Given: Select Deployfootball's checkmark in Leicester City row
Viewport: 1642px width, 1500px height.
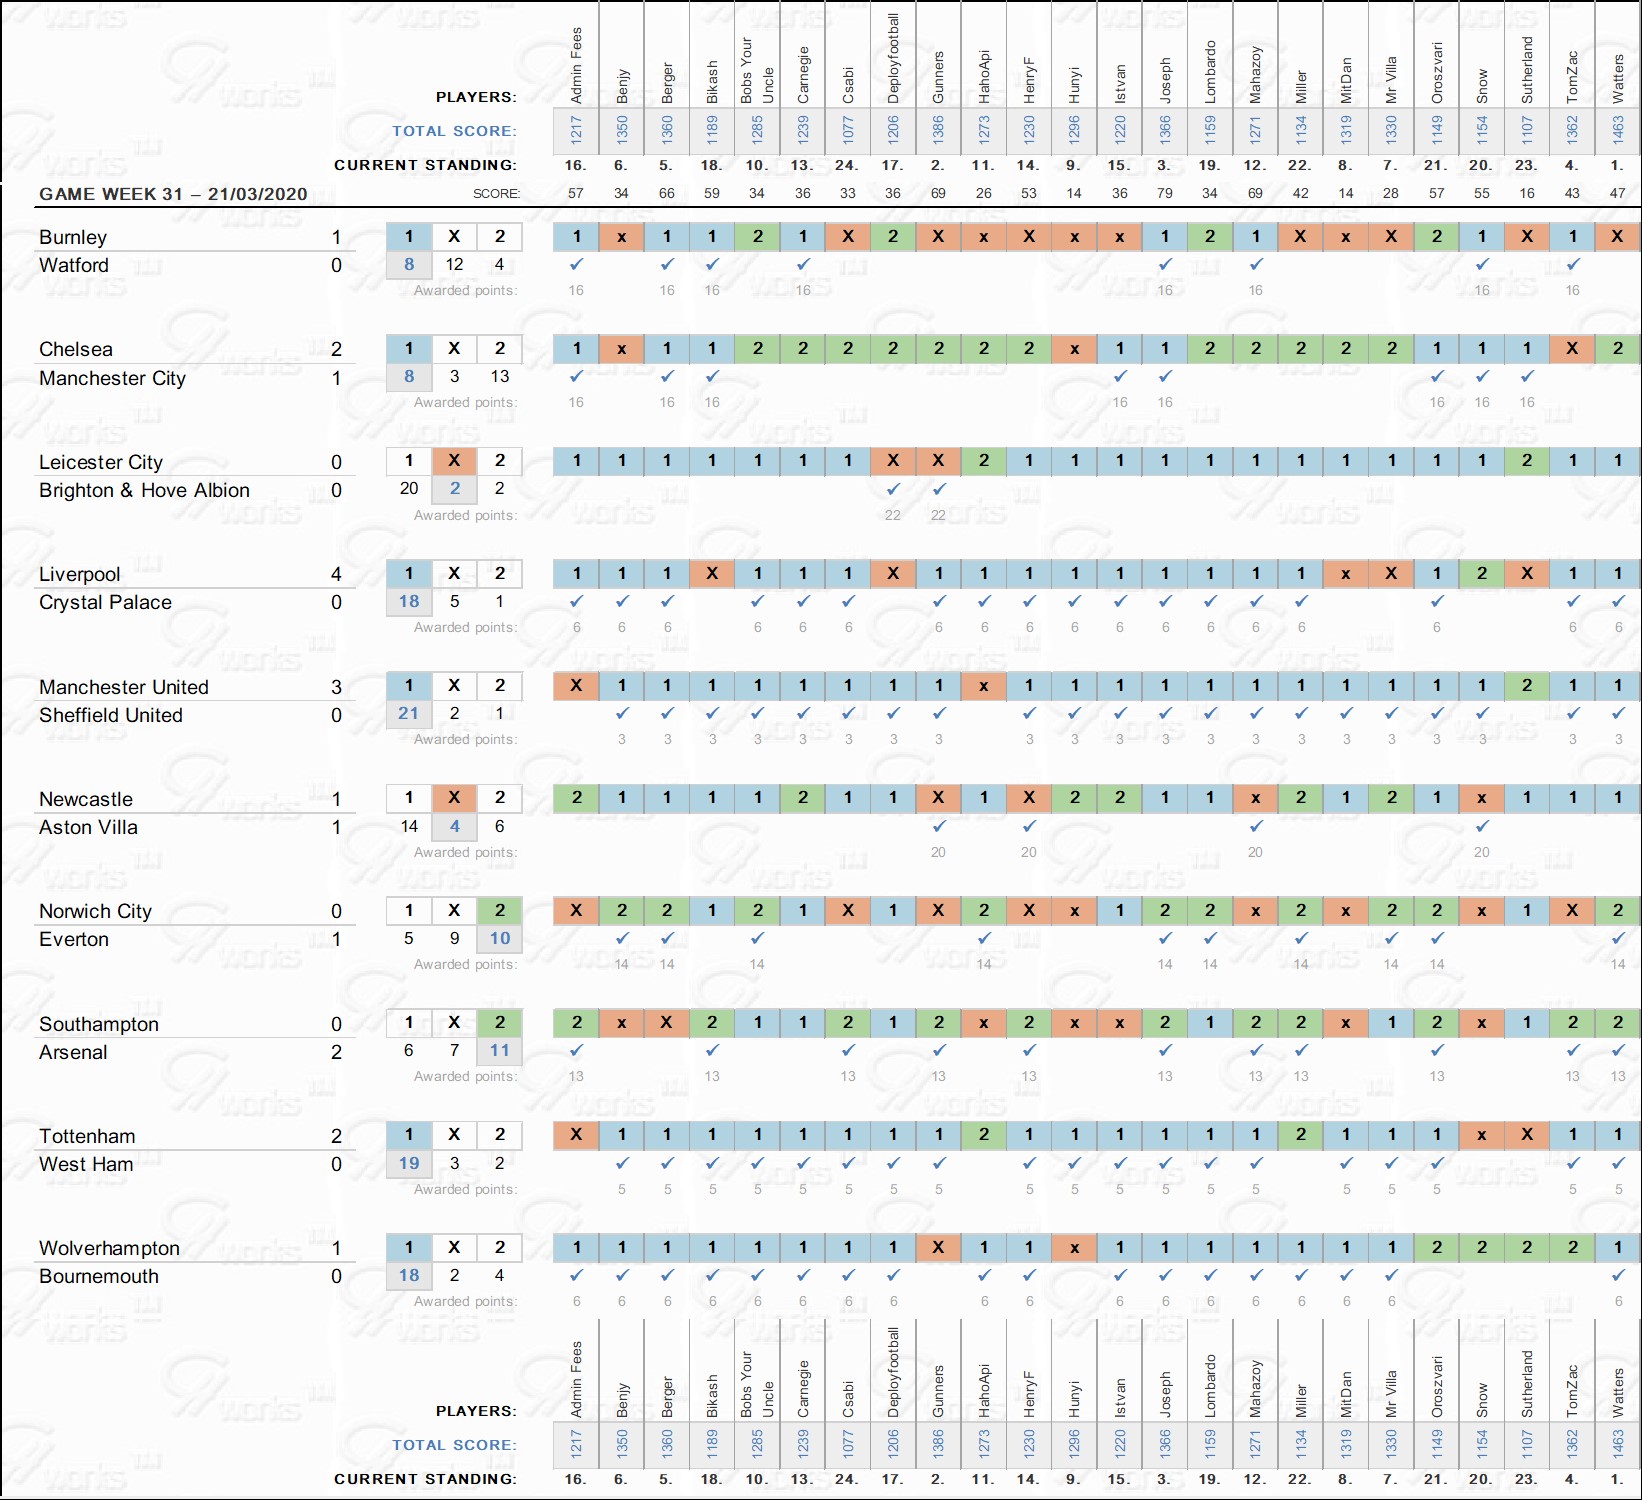Looking at the screenshot, I should pyautogui.click(x=893, y=489).
